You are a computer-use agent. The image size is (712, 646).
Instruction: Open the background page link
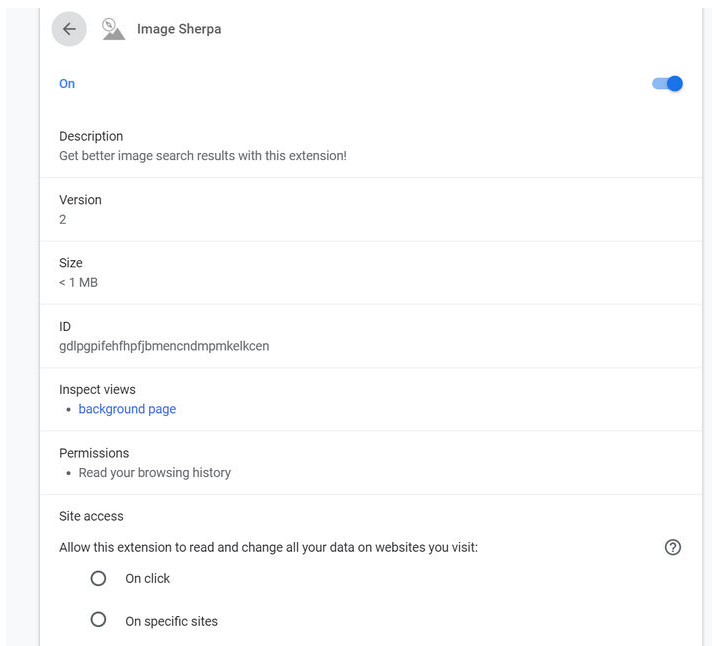pyautogui.click(x=127, y=409)
